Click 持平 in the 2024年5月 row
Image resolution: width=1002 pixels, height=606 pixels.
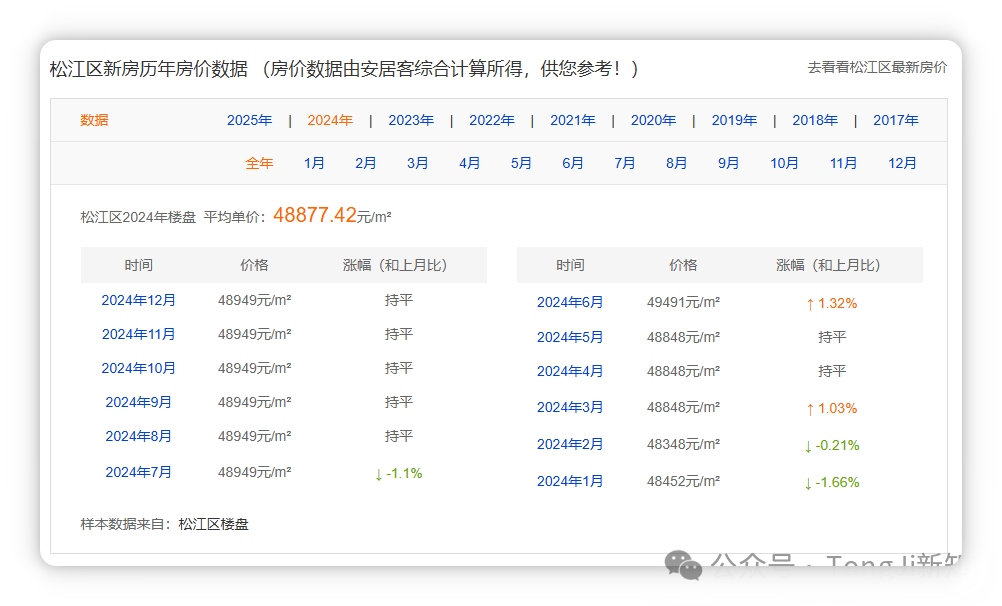pos(832,337)
